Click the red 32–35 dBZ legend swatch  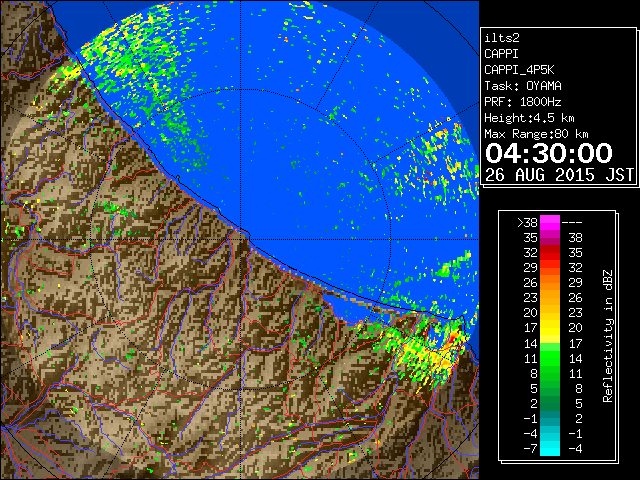pyautogui.click(x=550, y=253)
